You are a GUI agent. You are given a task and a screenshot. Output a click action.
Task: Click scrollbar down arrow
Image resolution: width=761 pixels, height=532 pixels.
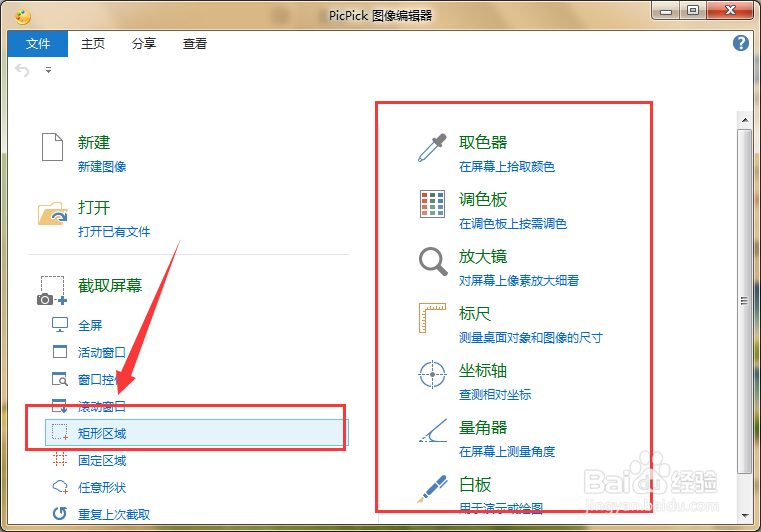click(x=745, y=515)
